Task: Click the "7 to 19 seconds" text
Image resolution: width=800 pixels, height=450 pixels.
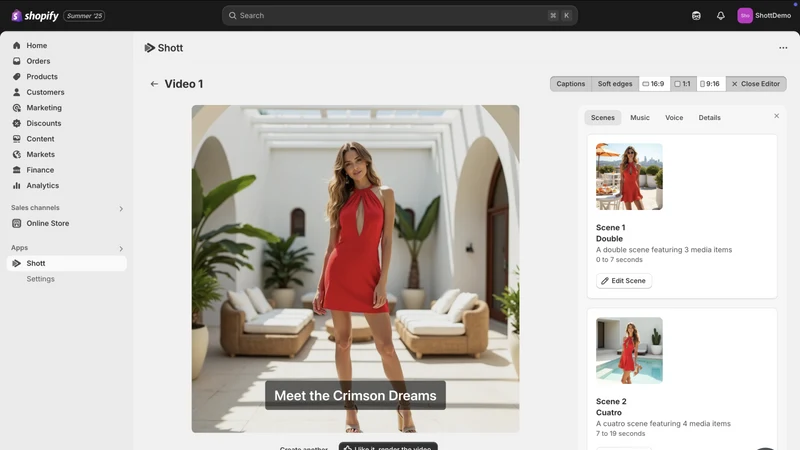Action: [x=620, y=434]
